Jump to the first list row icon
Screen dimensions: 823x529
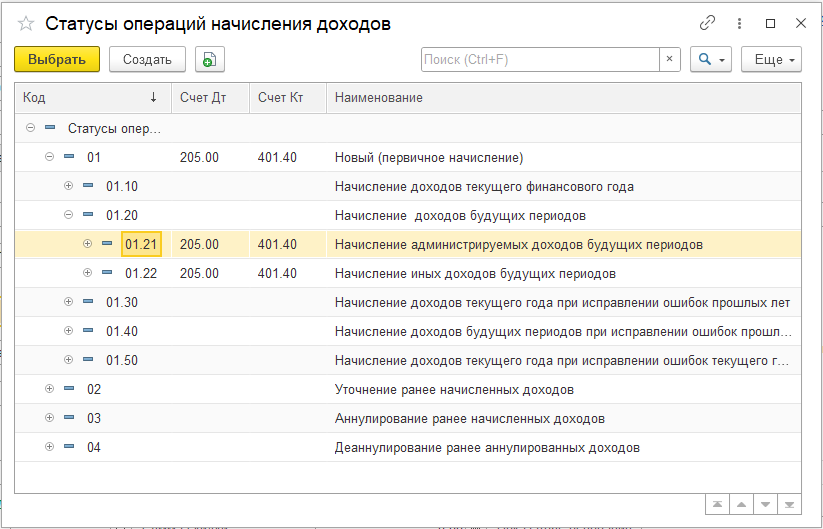pyautogui.click(x=718, y=504)
